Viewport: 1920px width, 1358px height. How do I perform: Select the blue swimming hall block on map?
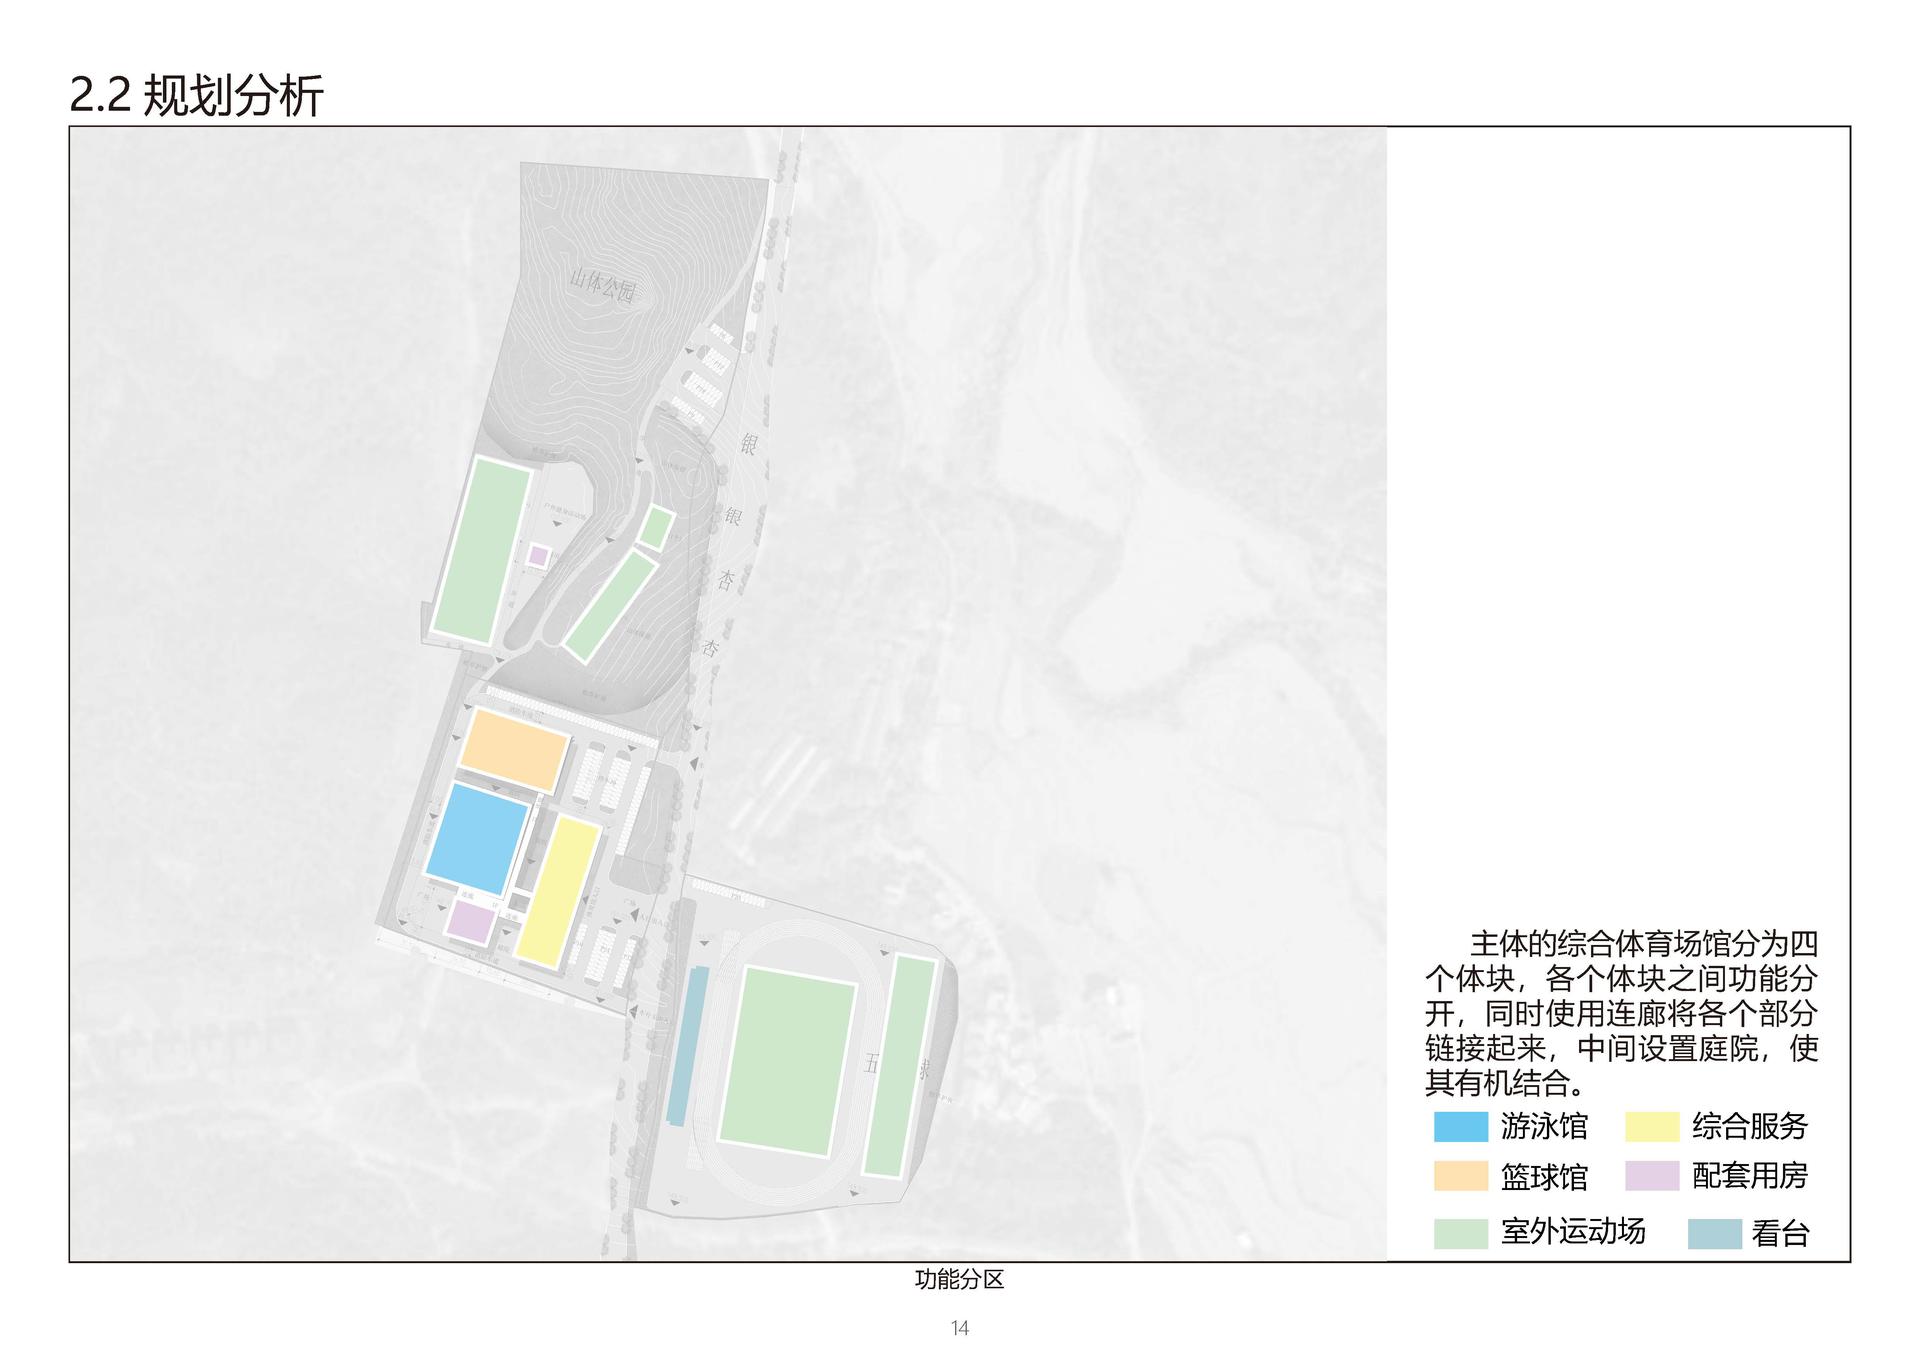(x=478, y=839)
